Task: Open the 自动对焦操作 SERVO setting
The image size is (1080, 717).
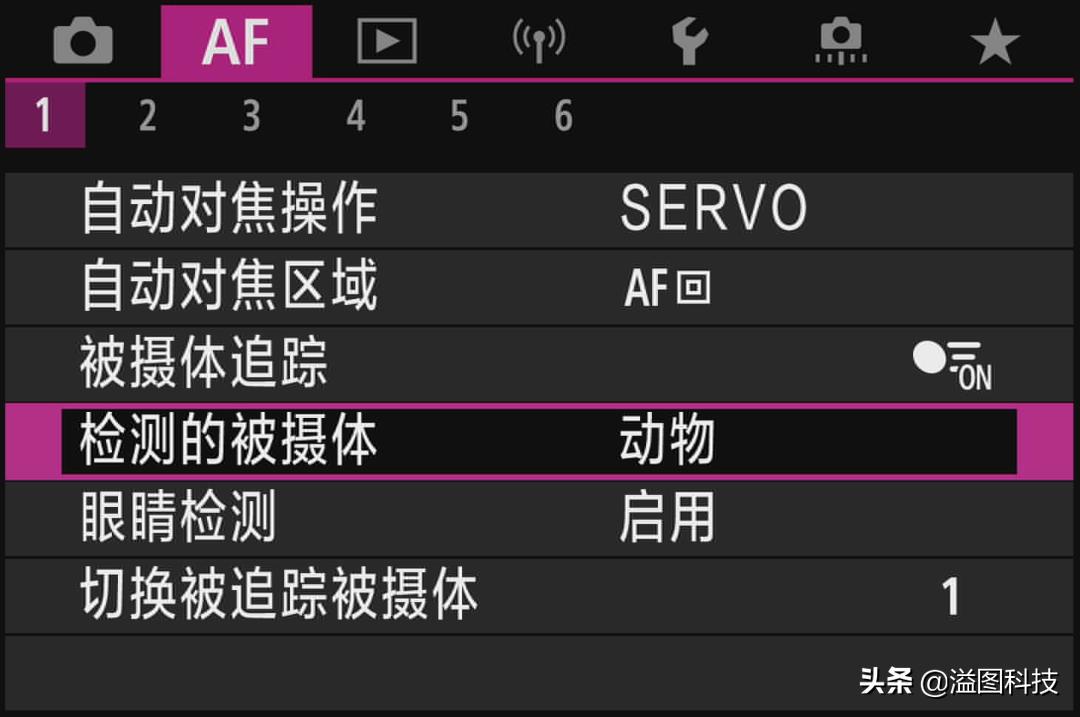Action: pos(712,209)
